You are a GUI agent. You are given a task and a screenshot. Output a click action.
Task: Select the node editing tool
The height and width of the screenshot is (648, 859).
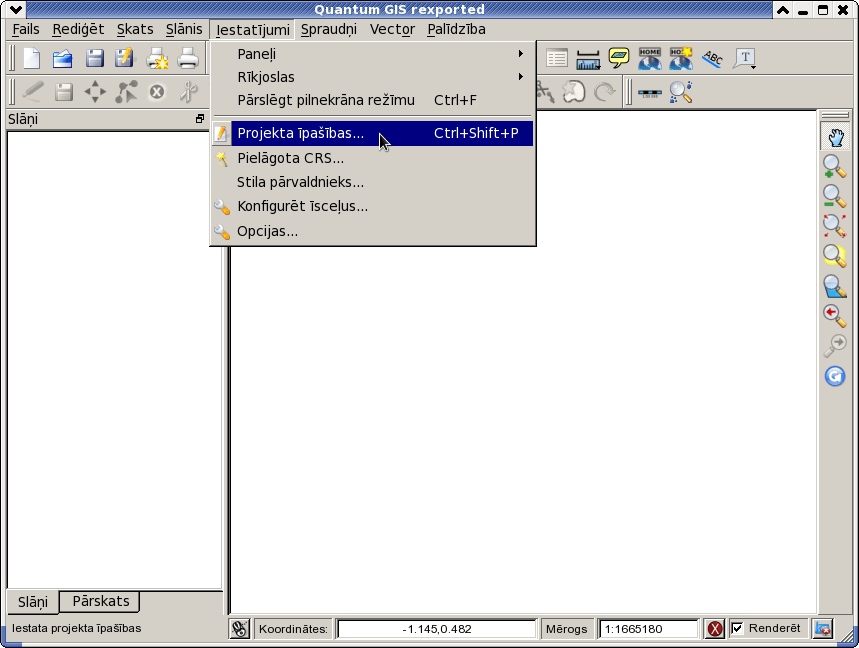[126, 91]
